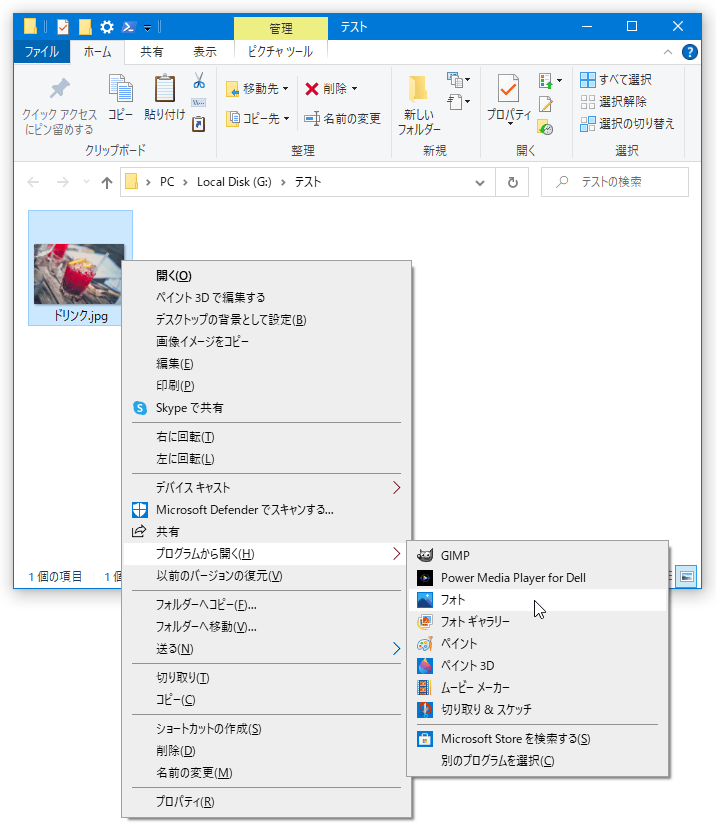Select 右に回転(T)
Screen dimensions: 716x830
click(x=266, y=437)
